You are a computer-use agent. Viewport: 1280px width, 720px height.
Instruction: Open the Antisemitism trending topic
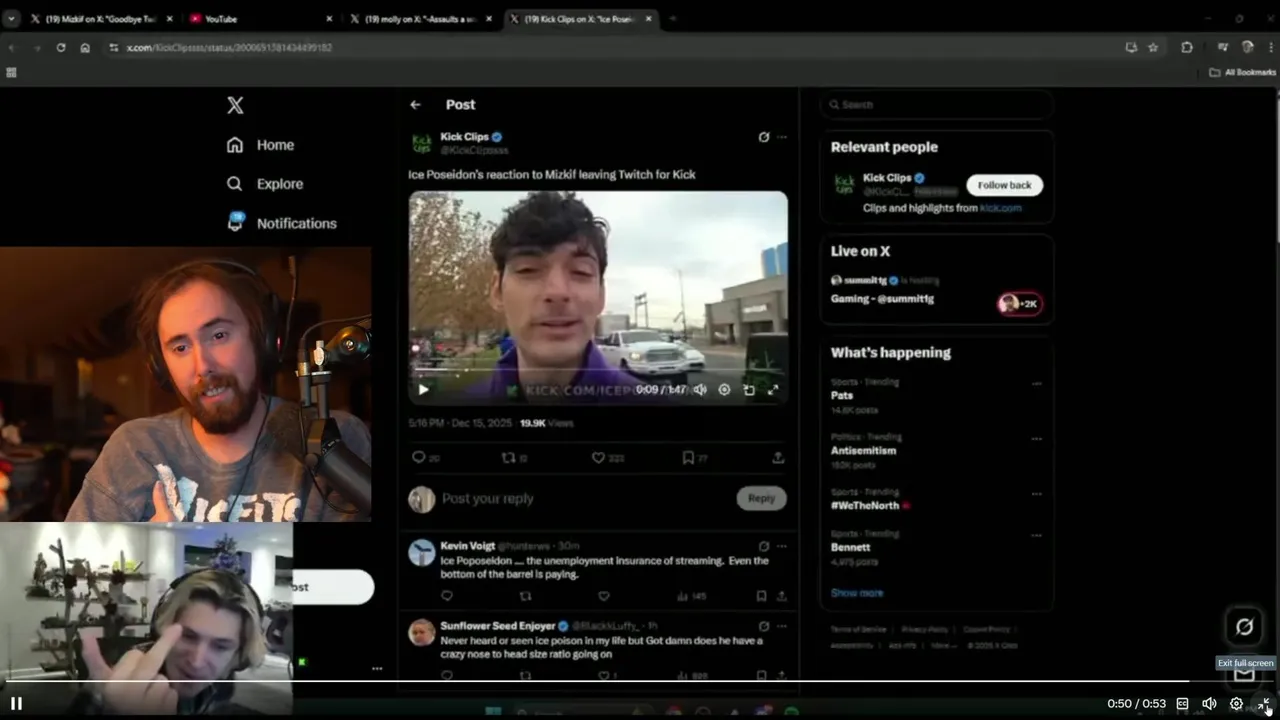pos(863,450)
